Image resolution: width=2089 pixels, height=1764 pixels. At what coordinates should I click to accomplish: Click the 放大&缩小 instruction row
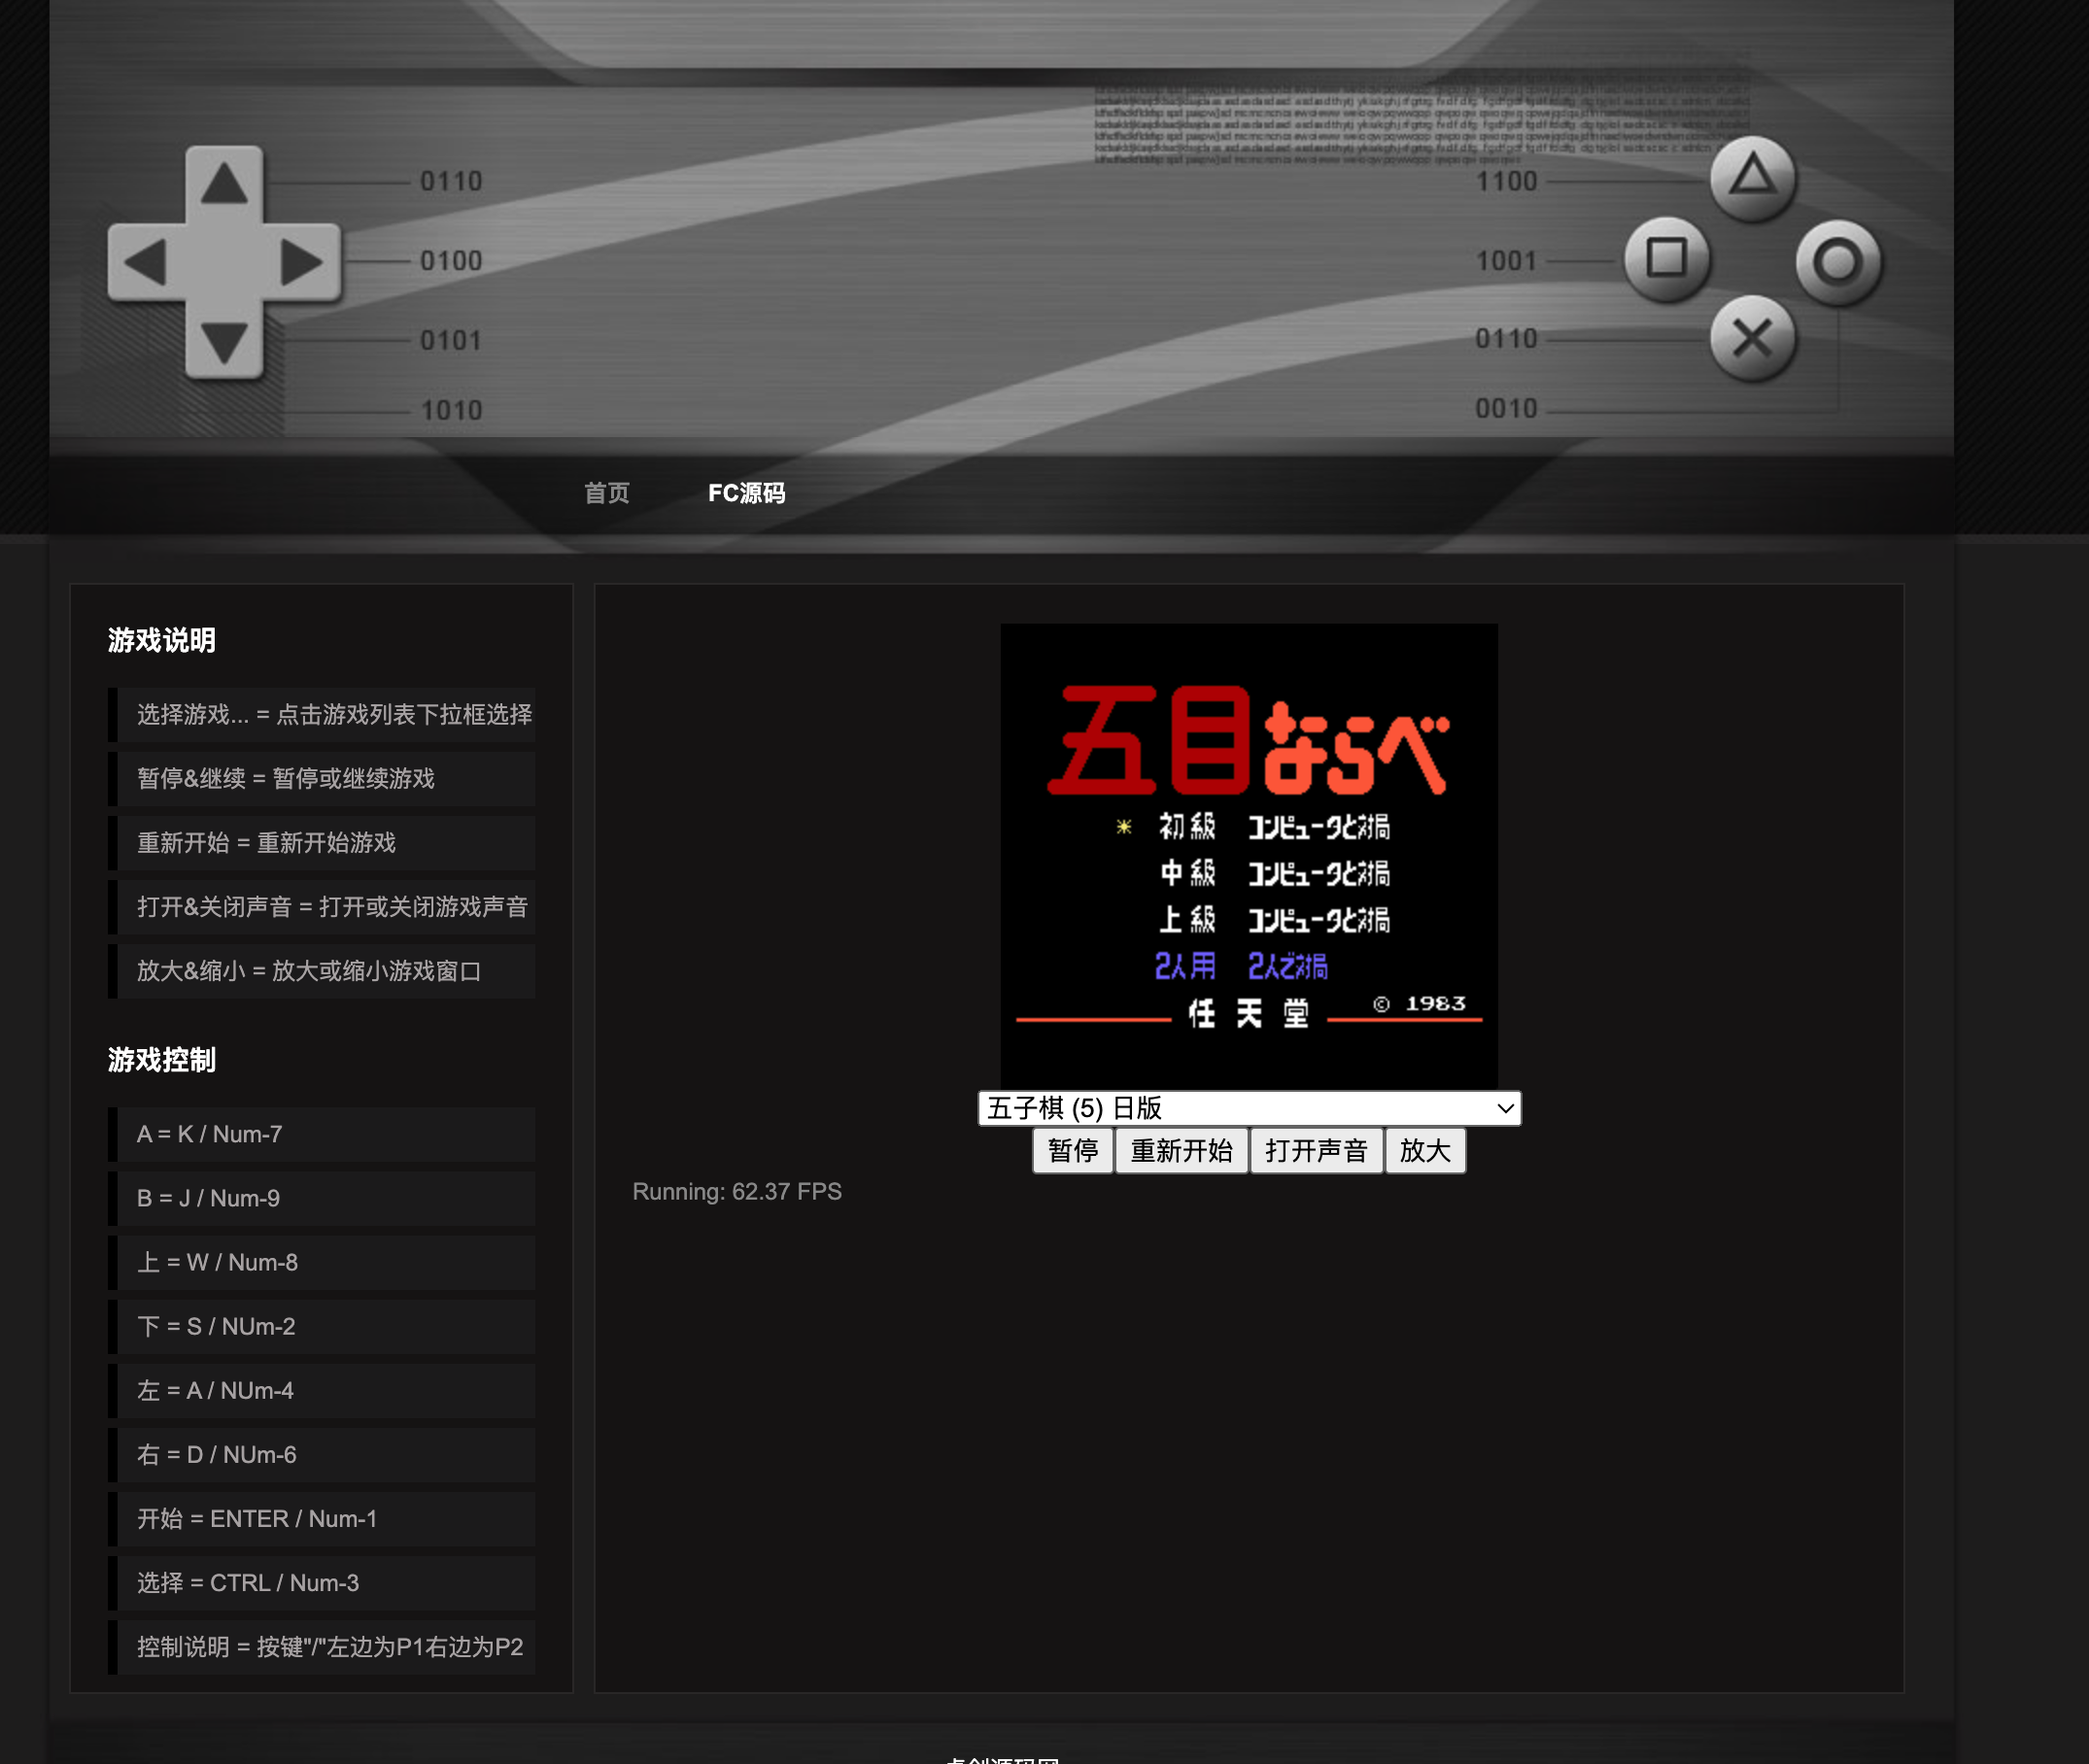pos(322,971)
